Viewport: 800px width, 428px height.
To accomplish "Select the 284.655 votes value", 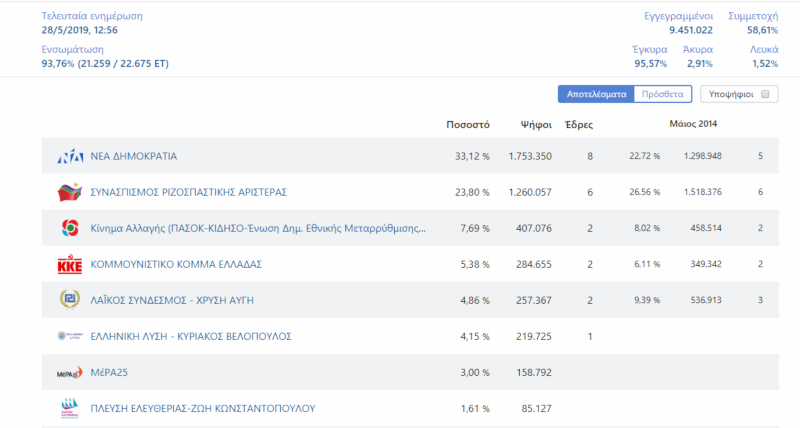I will pos(534,264).
